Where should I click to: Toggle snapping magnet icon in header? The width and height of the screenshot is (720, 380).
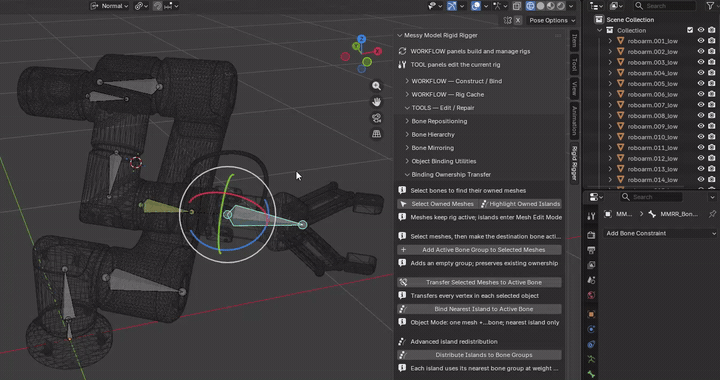[x=158, y=6]
